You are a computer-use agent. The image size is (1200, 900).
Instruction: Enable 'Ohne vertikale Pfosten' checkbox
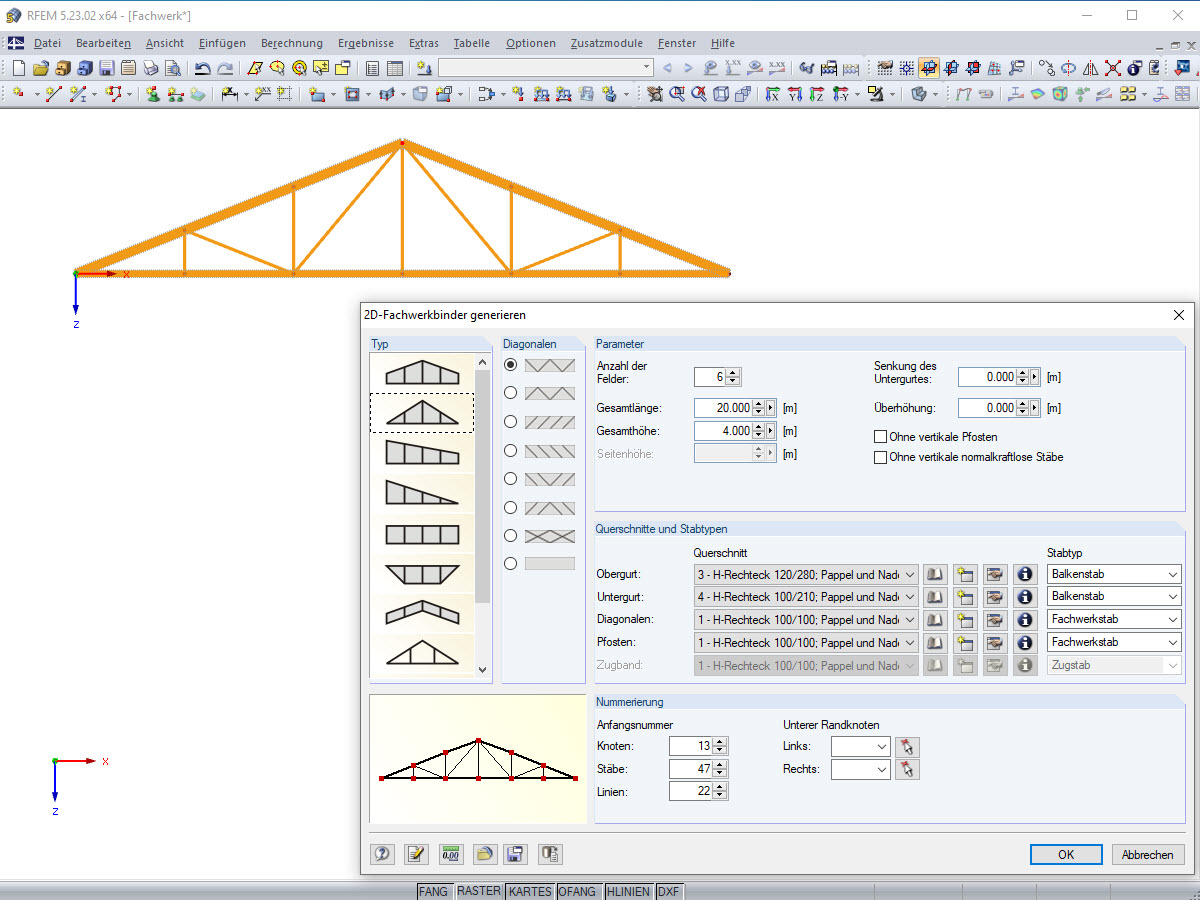[x=880, y=437]
